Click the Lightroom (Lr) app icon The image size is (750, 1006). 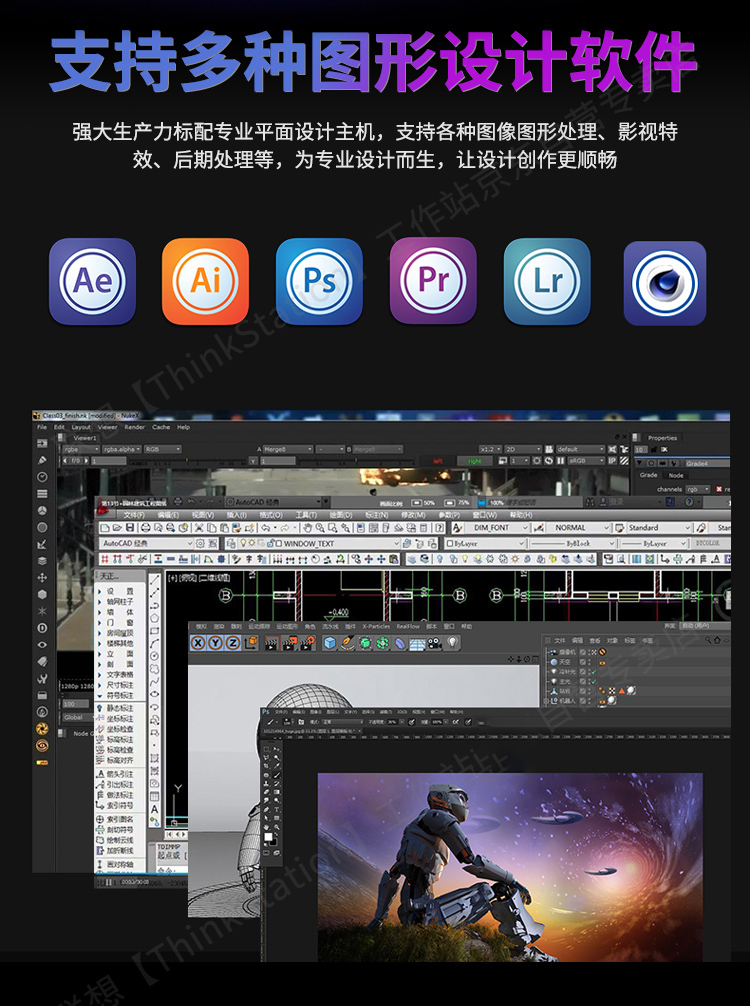tap(547, 281)
